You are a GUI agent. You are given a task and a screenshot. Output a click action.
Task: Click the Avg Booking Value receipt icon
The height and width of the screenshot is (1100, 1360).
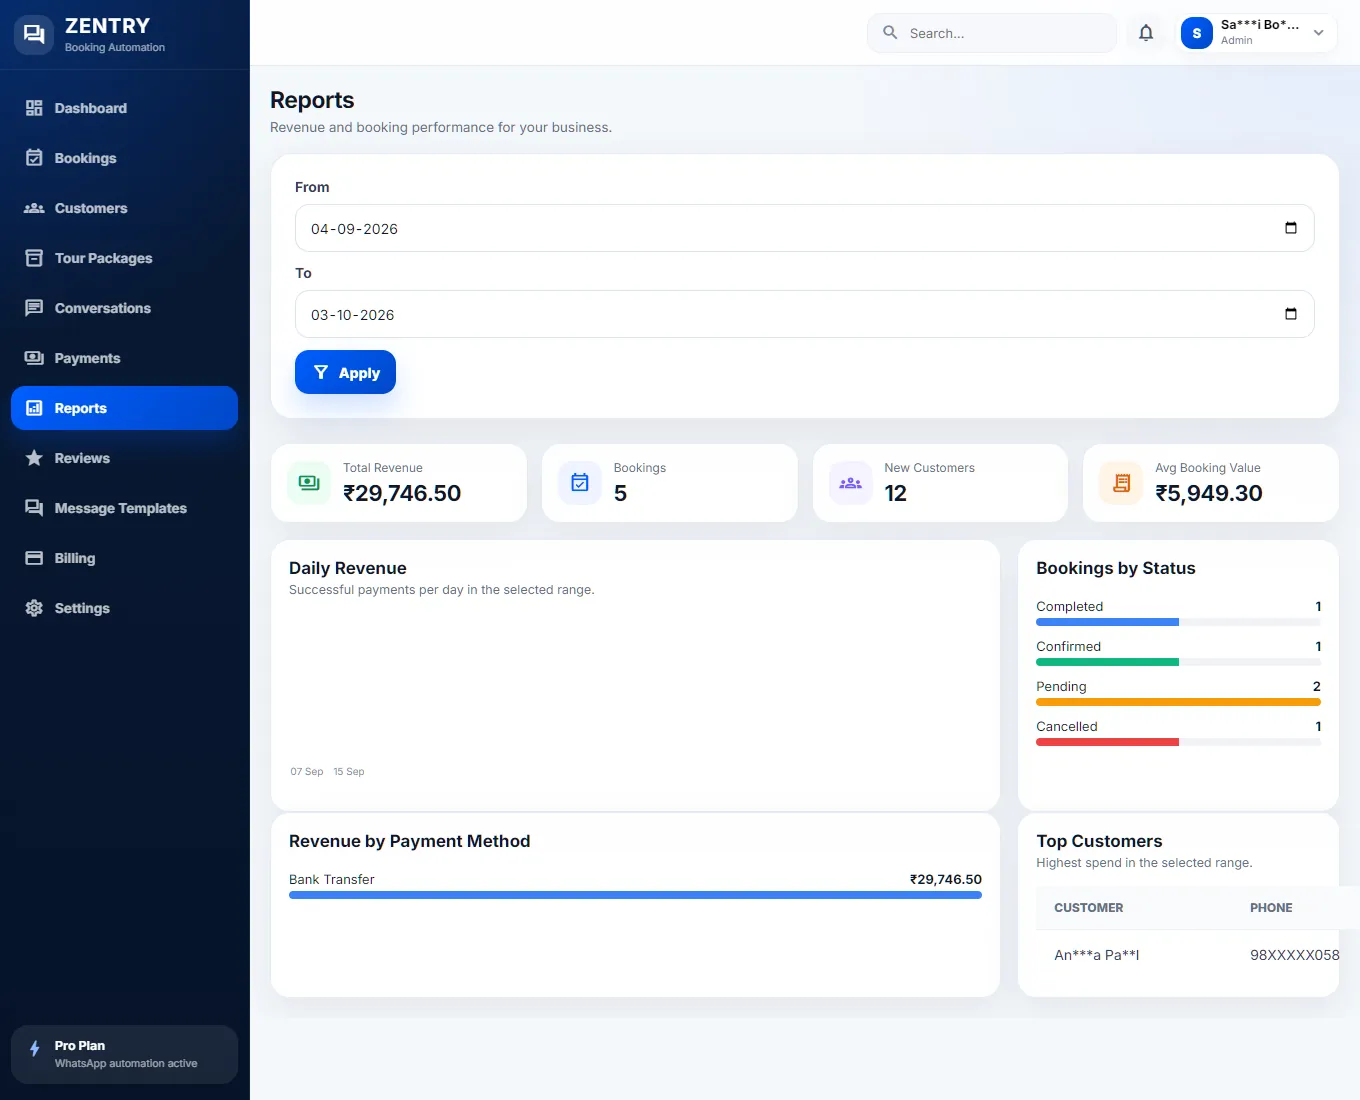pos(1121,483)
